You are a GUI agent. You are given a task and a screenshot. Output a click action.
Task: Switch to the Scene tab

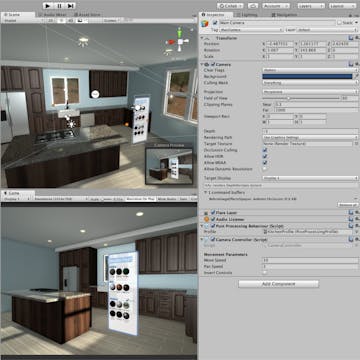point(18,15)
